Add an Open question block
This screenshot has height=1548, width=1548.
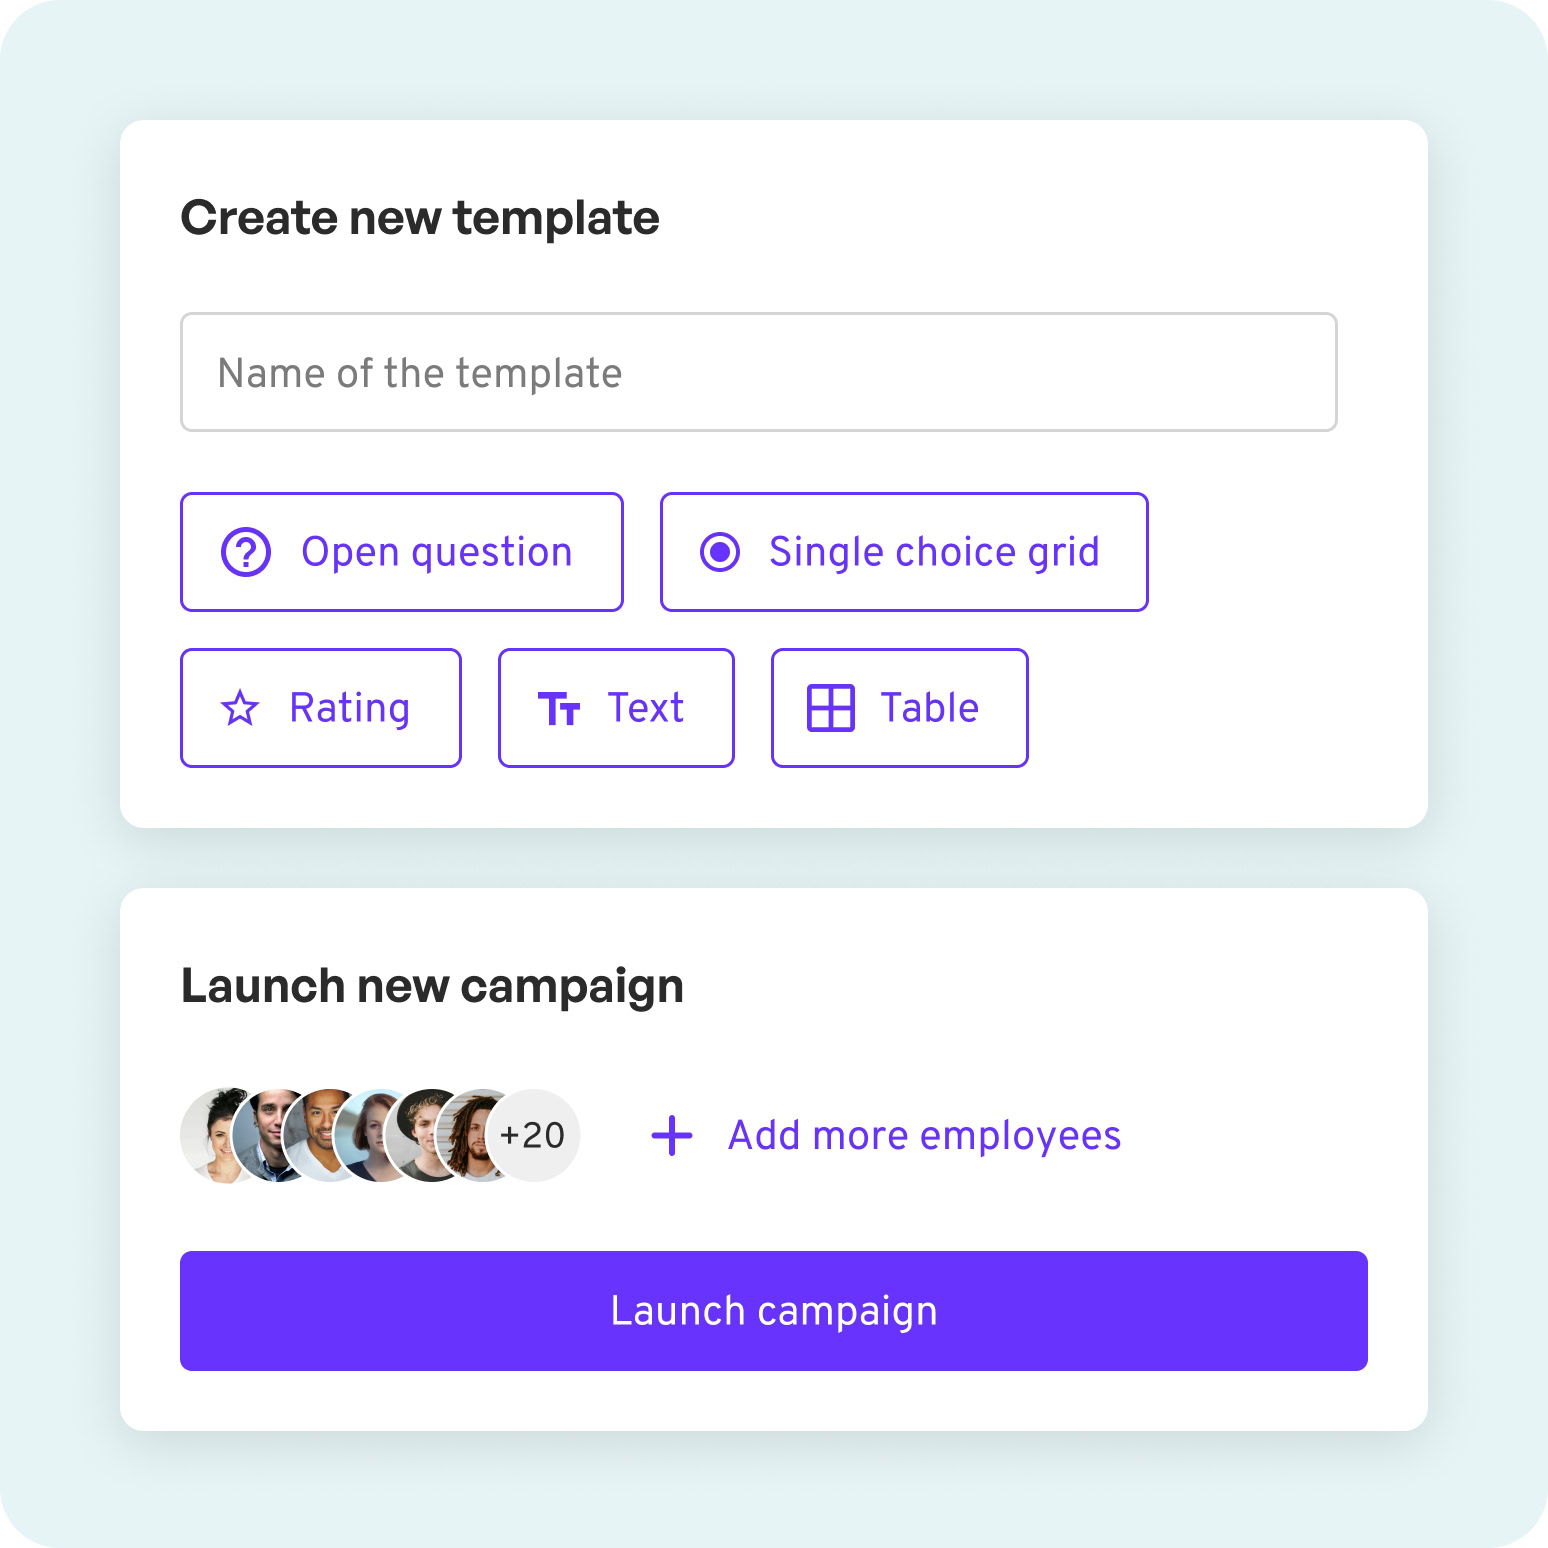402,552
